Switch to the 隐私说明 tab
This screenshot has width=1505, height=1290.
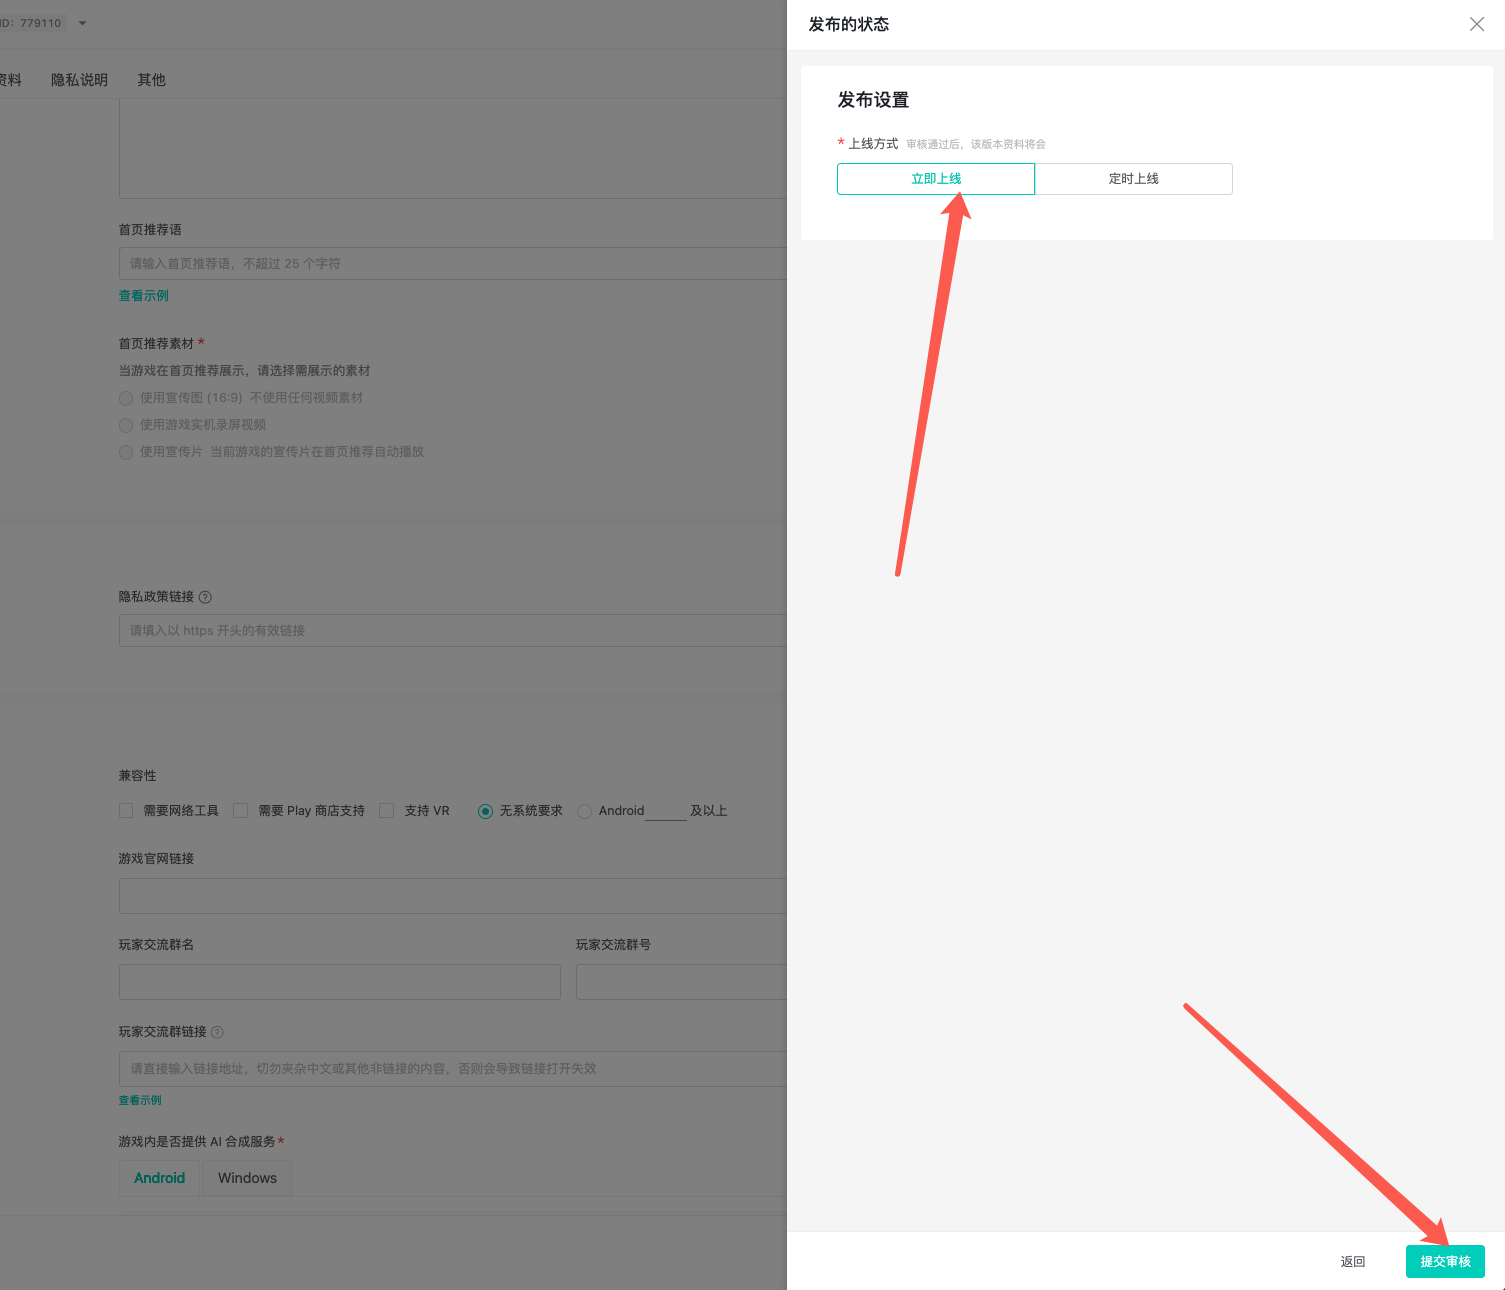(x=79, y=80)
